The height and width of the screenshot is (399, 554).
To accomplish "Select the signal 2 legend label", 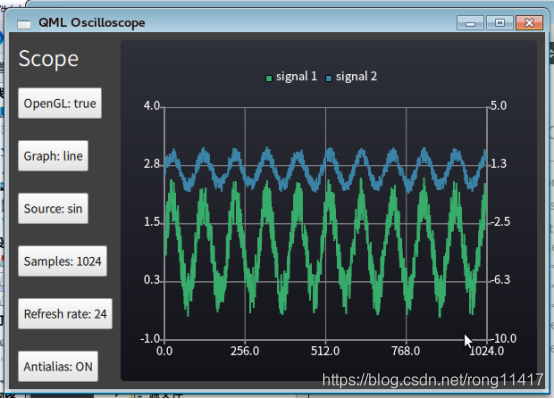I will pyautogui.click(x=356, y=76).
